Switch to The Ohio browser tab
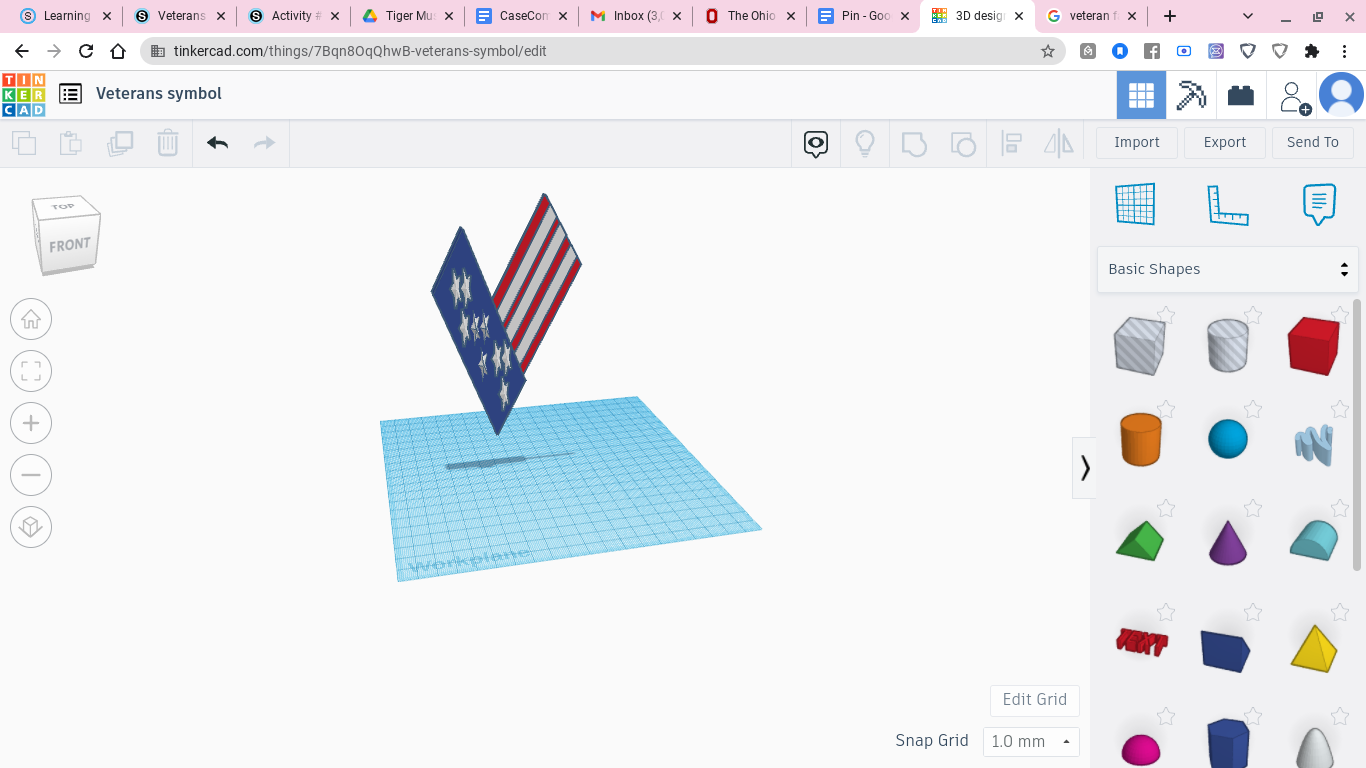Screen dimensions: 1366x768 pyautogui.click(x=750, y=16)
